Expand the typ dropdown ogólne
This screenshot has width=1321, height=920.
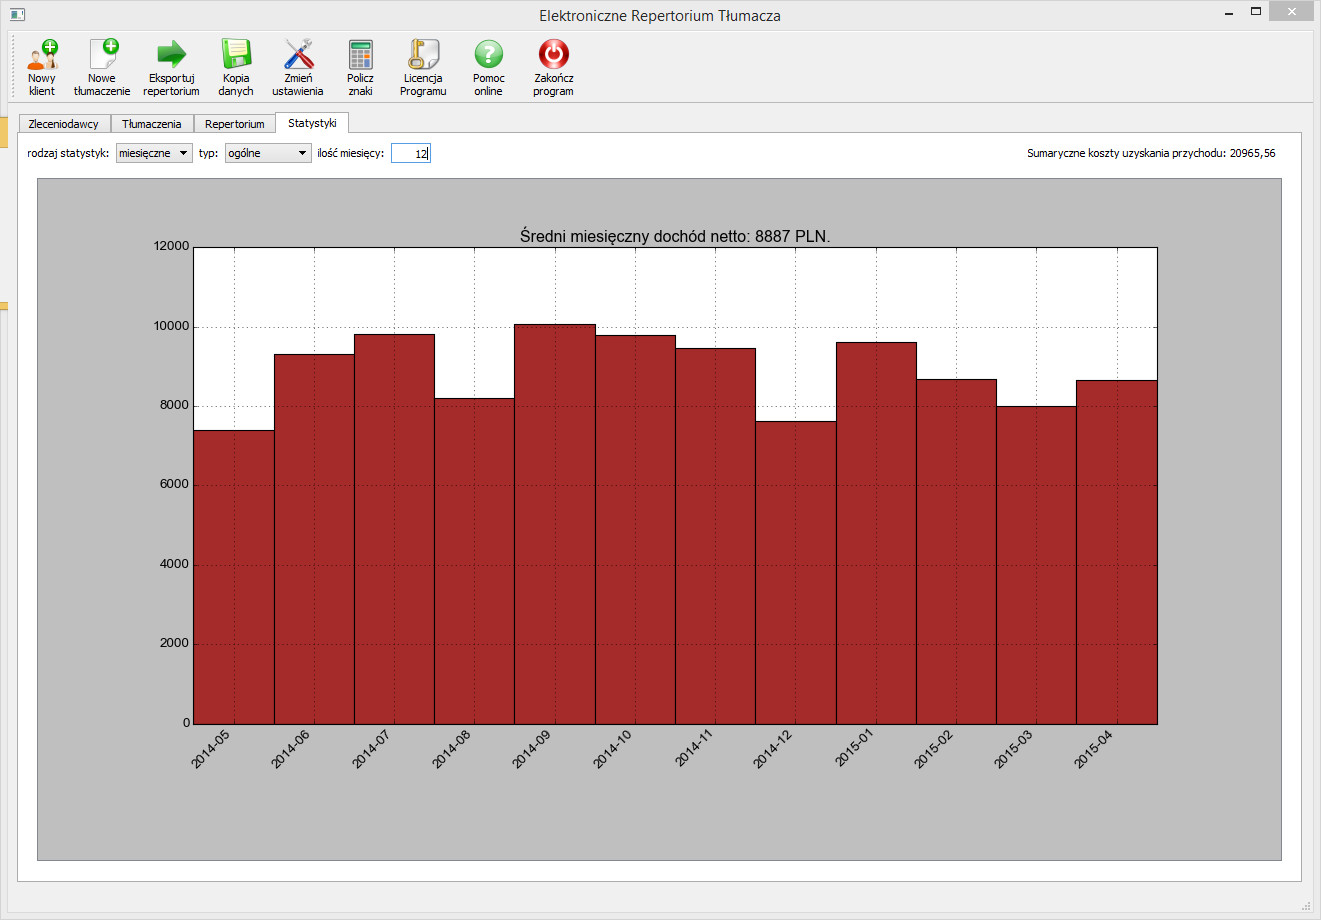point(268,153)
